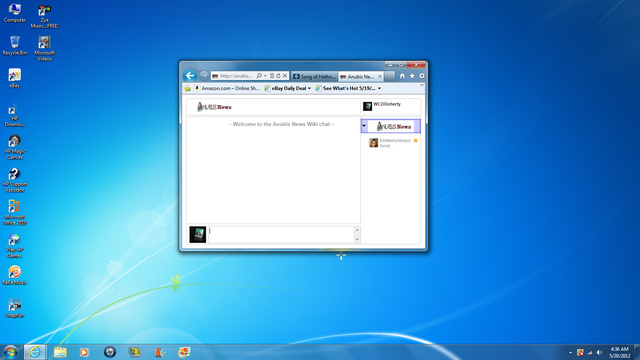Click inside the chat message input box
640x360 pixels.
tap(281, 235)
